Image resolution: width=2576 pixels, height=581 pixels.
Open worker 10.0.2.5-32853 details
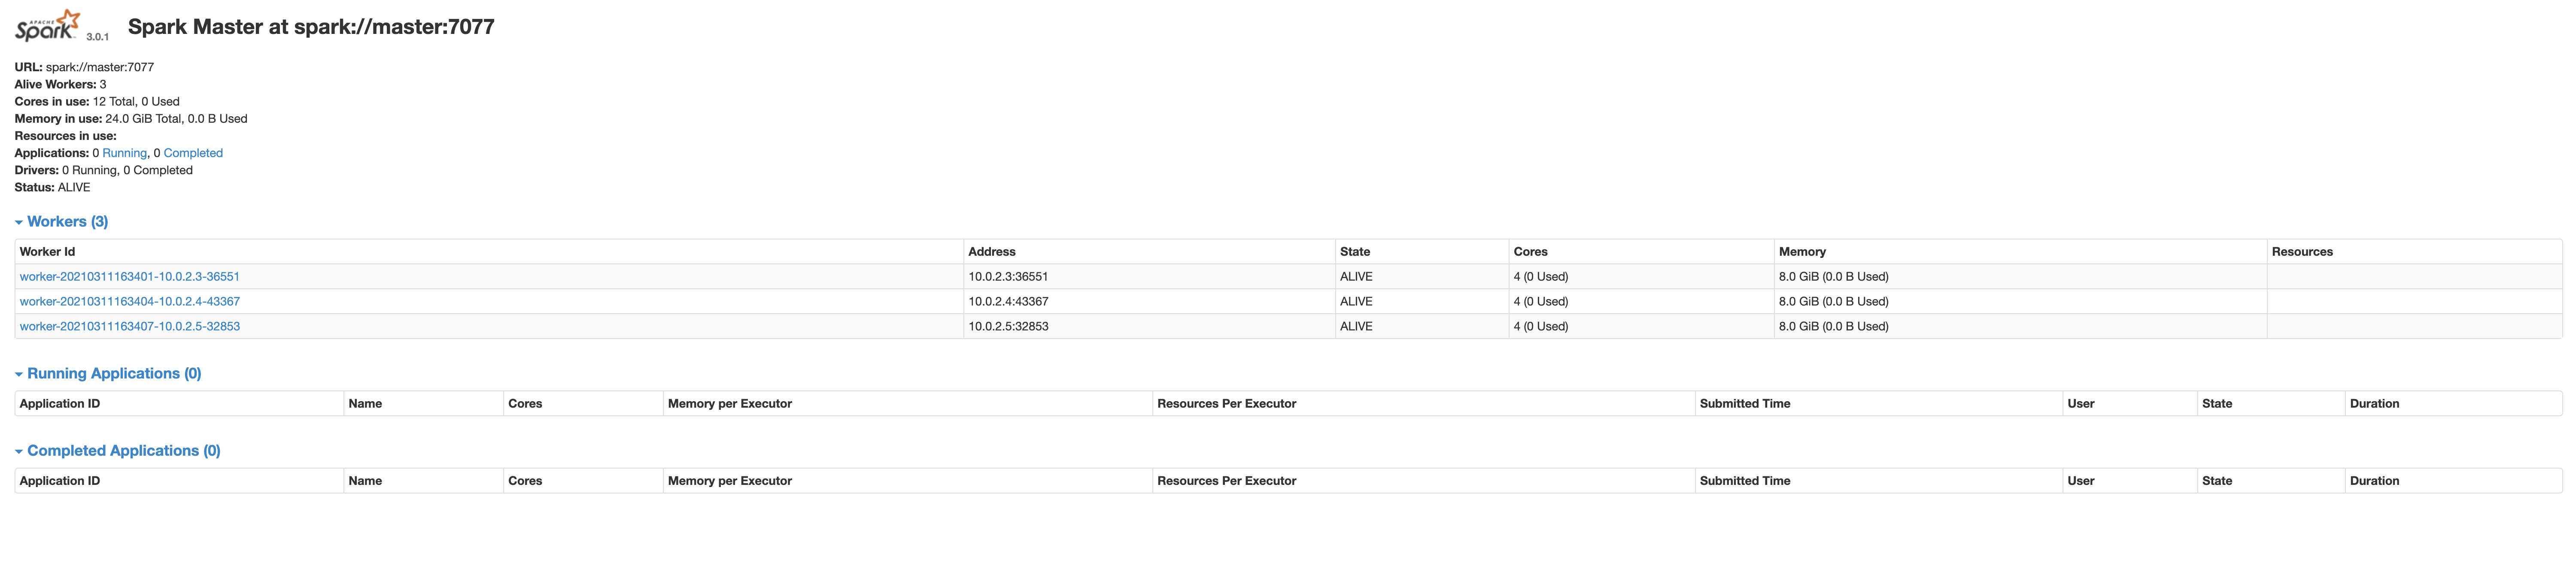click(130, 327)
